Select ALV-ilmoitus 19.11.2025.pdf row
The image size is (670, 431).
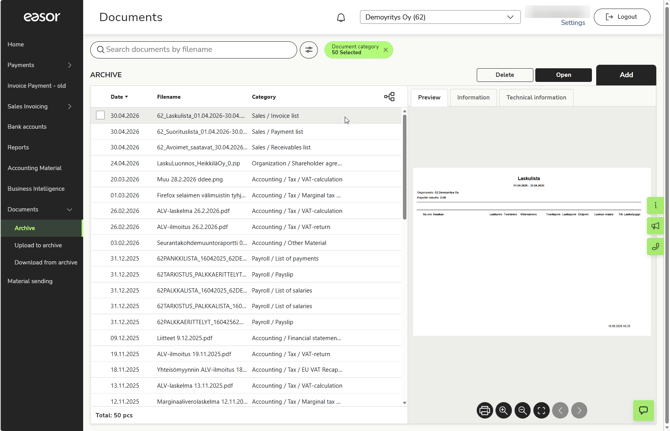246,354
